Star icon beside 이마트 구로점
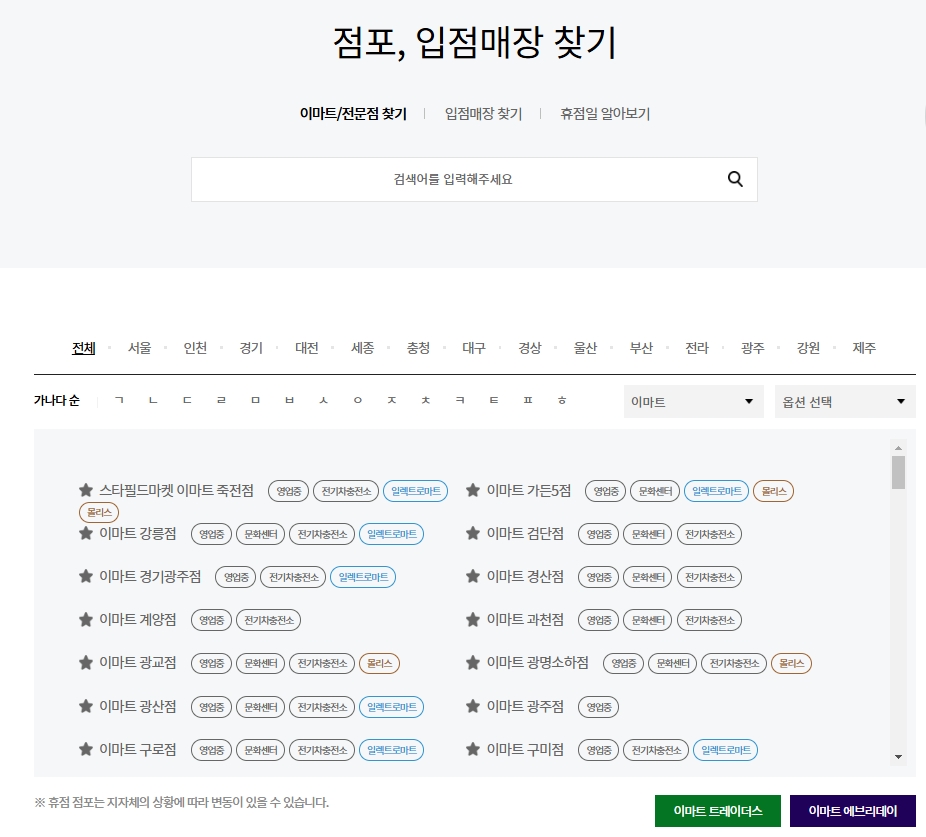The image size is (926, 837). [x=86, y=749]
